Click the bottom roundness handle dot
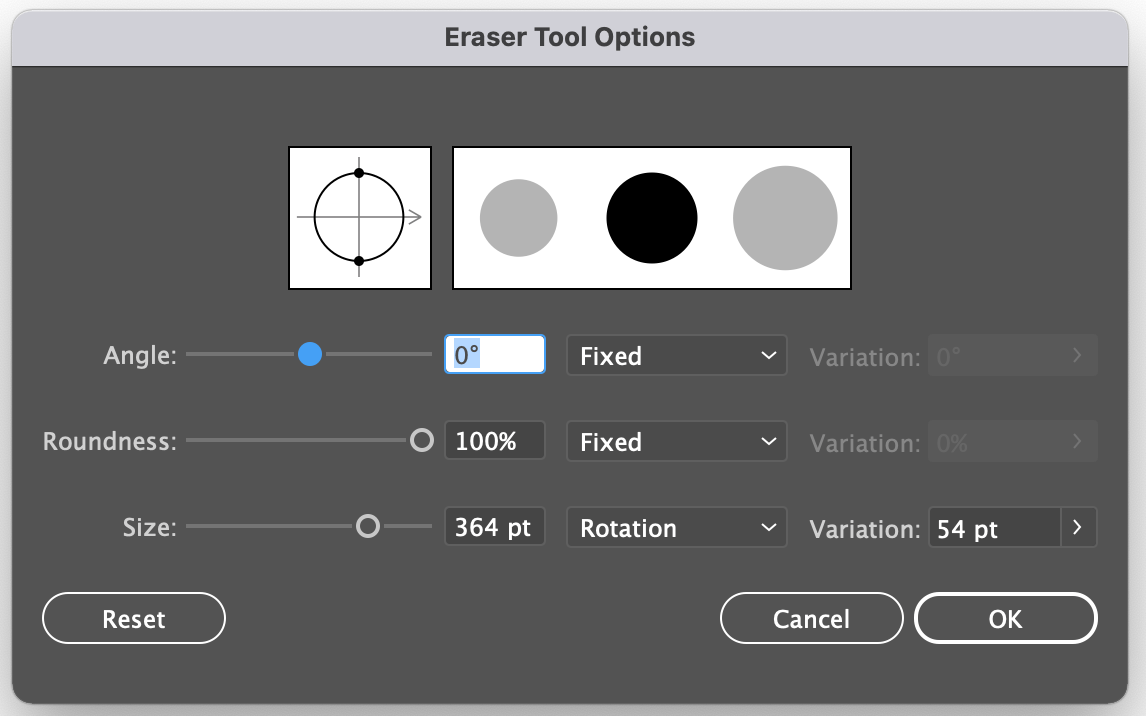Image resolution: width=1146 pixels, height=716 pixels. click(359, 261)
